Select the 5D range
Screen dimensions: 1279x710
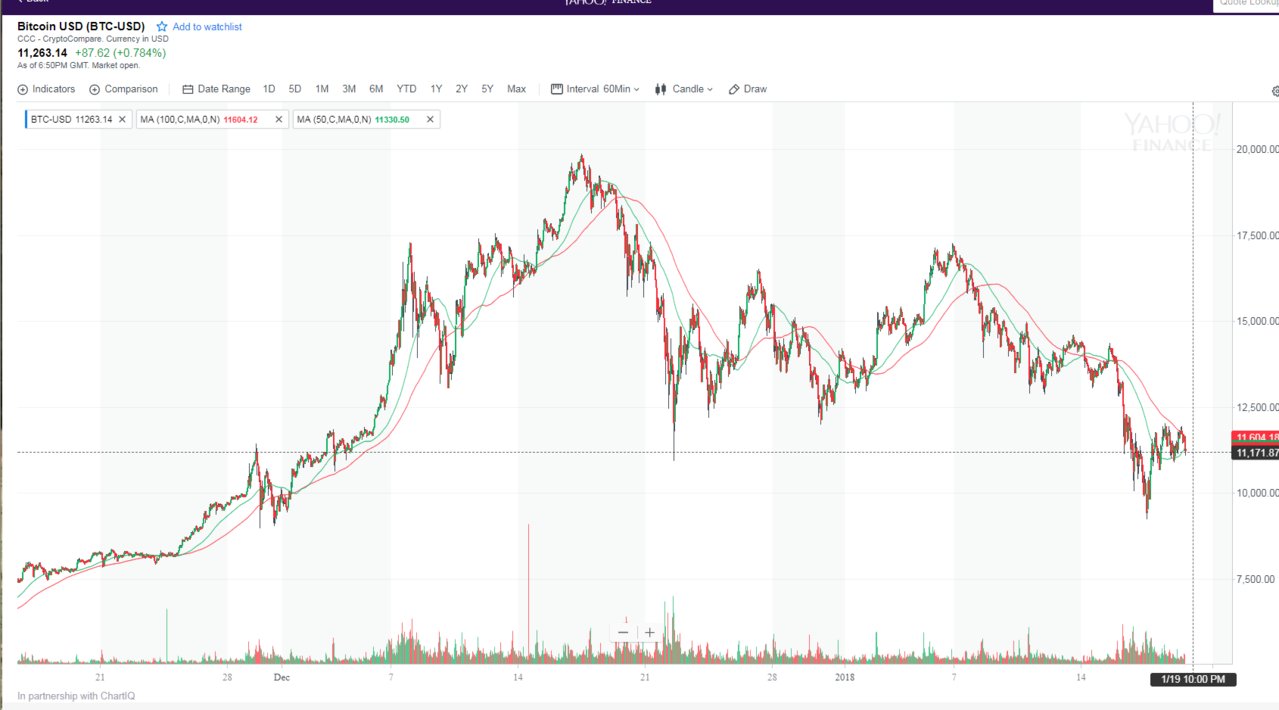(x=295, y=89)
